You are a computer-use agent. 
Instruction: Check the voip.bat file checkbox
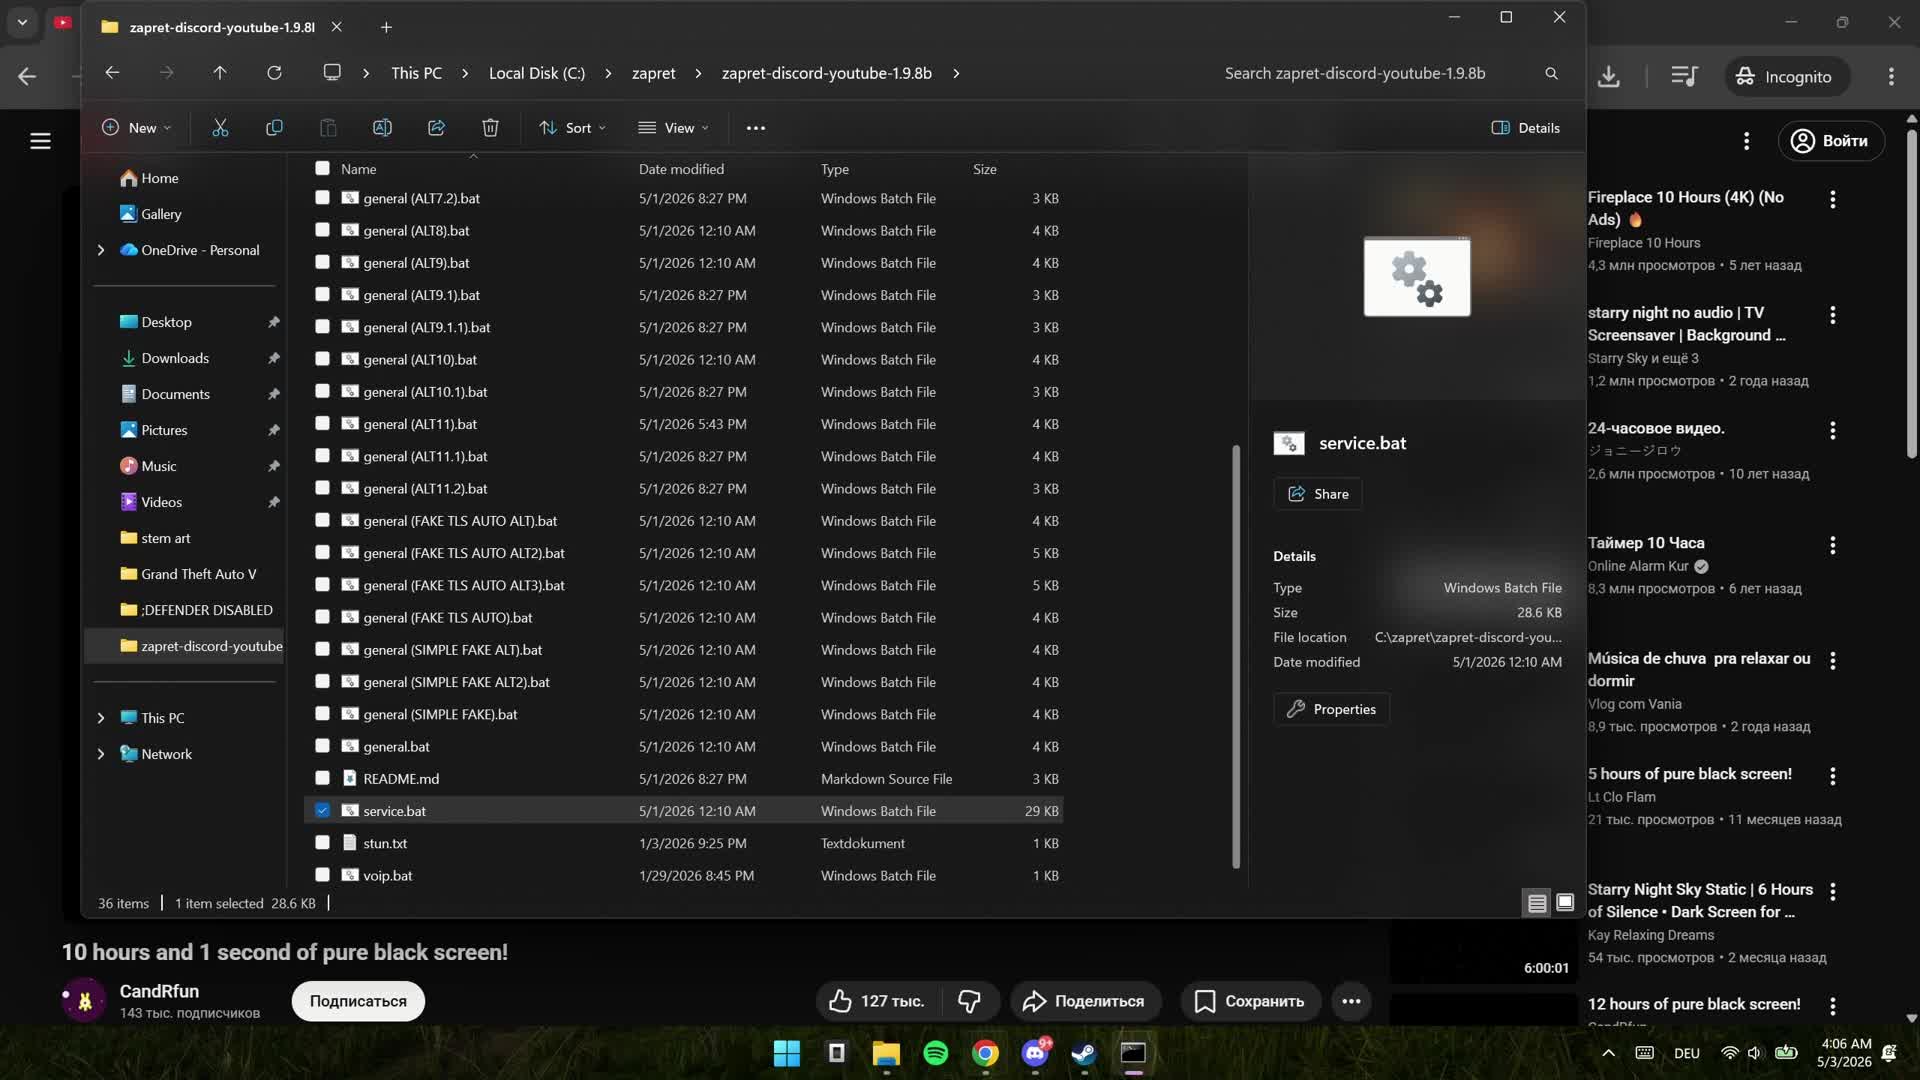click(322, 875)
